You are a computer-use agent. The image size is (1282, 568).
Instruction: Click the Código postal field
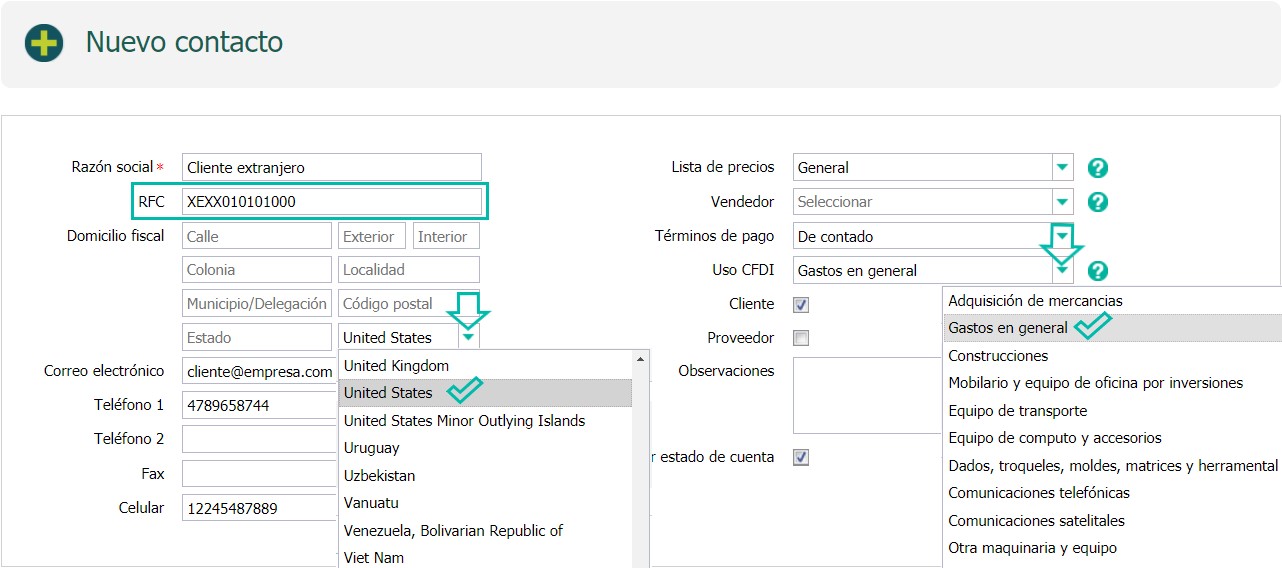click(409, 304)
